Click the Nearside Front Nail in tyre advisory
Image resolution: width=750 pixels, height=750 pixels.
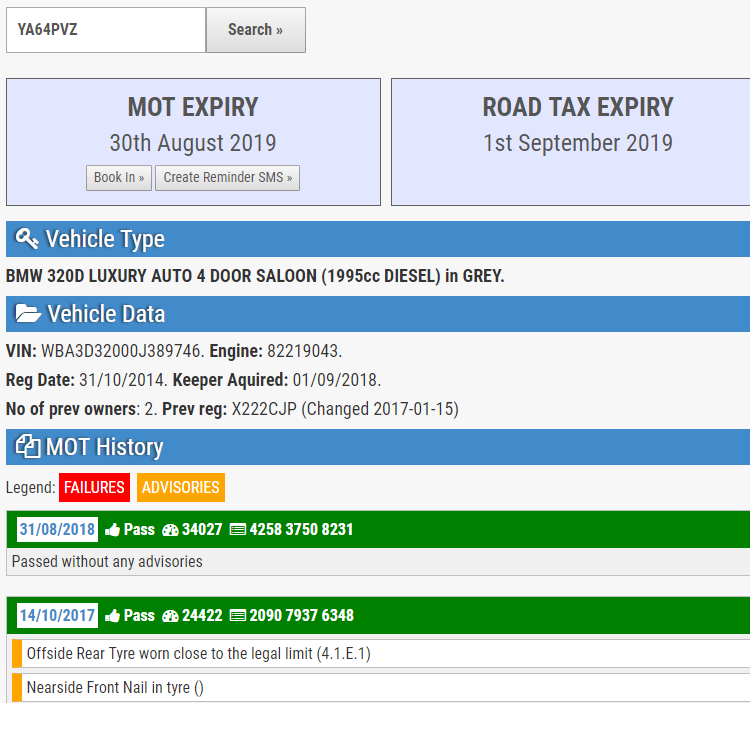381,687
